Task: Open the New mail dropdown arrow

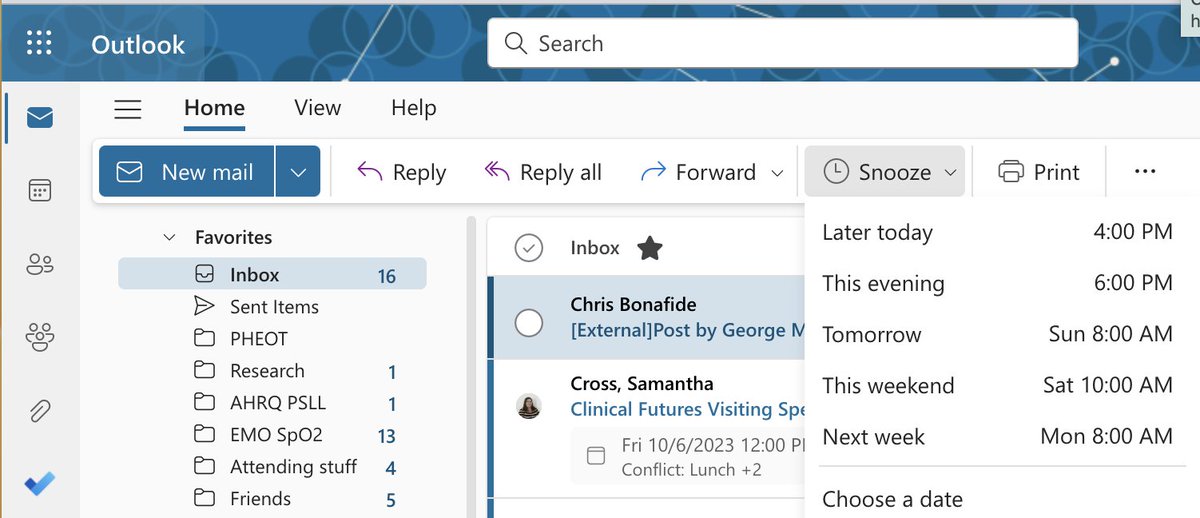Action: 297,172
